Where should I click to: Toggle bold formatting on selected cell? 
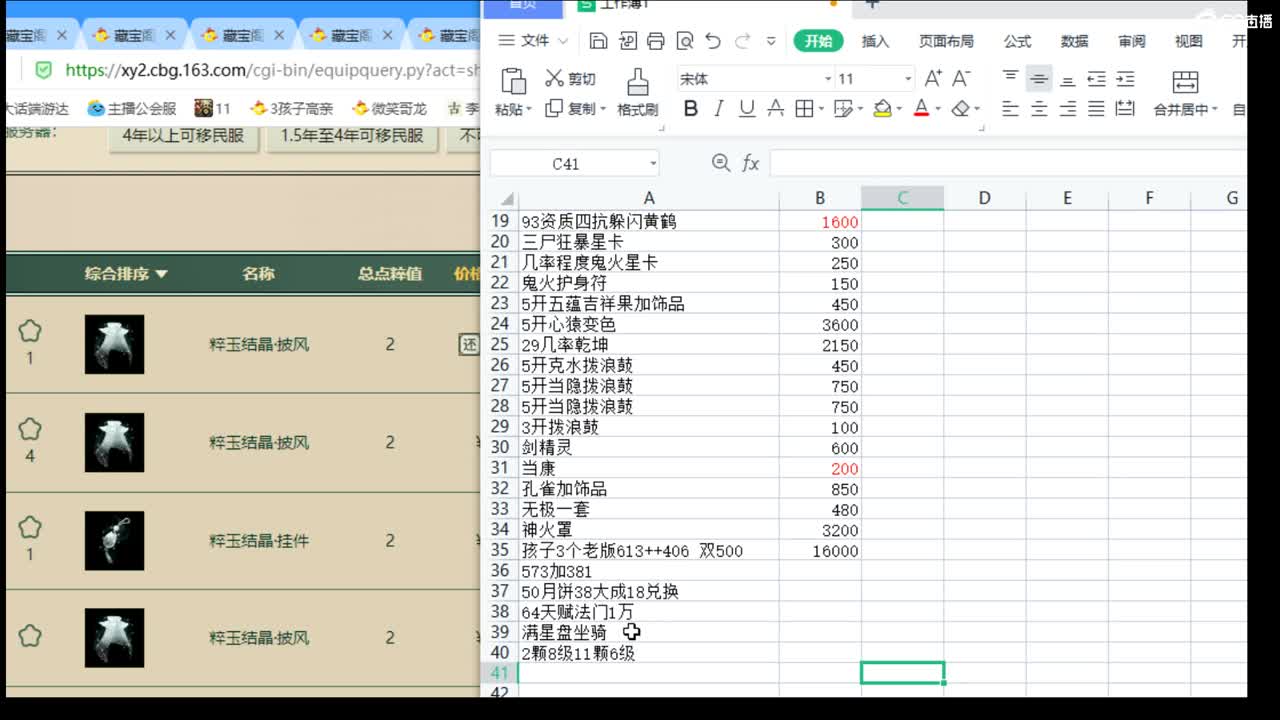tap(690, 109)
